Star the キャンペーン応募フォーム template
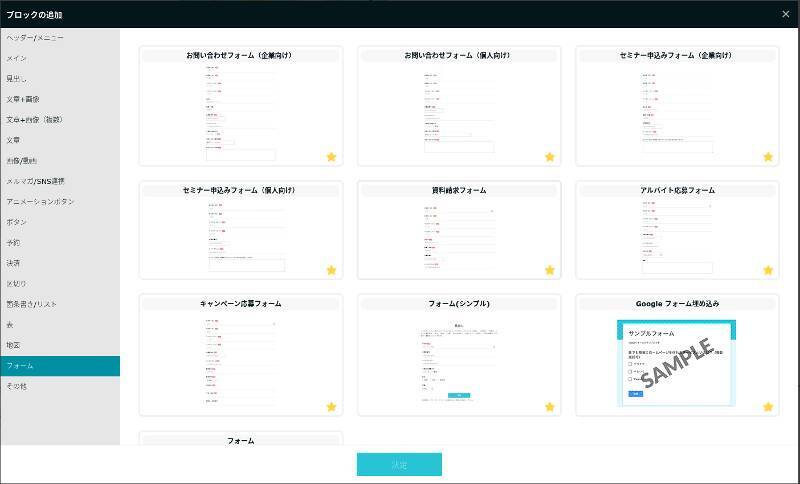This screenshot has height=484, width=800. tap(331, 407)
